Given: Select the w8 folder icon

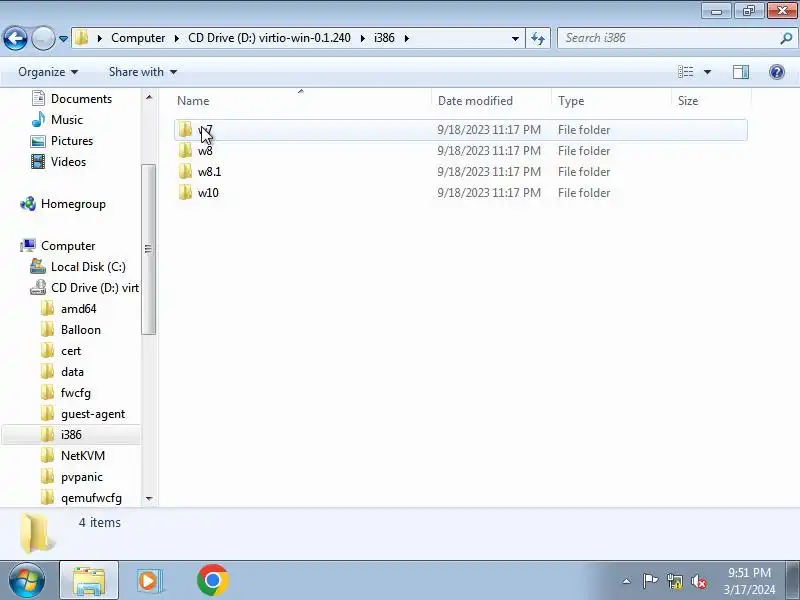Looking at the screenshot, I should [x=185, y=151].
